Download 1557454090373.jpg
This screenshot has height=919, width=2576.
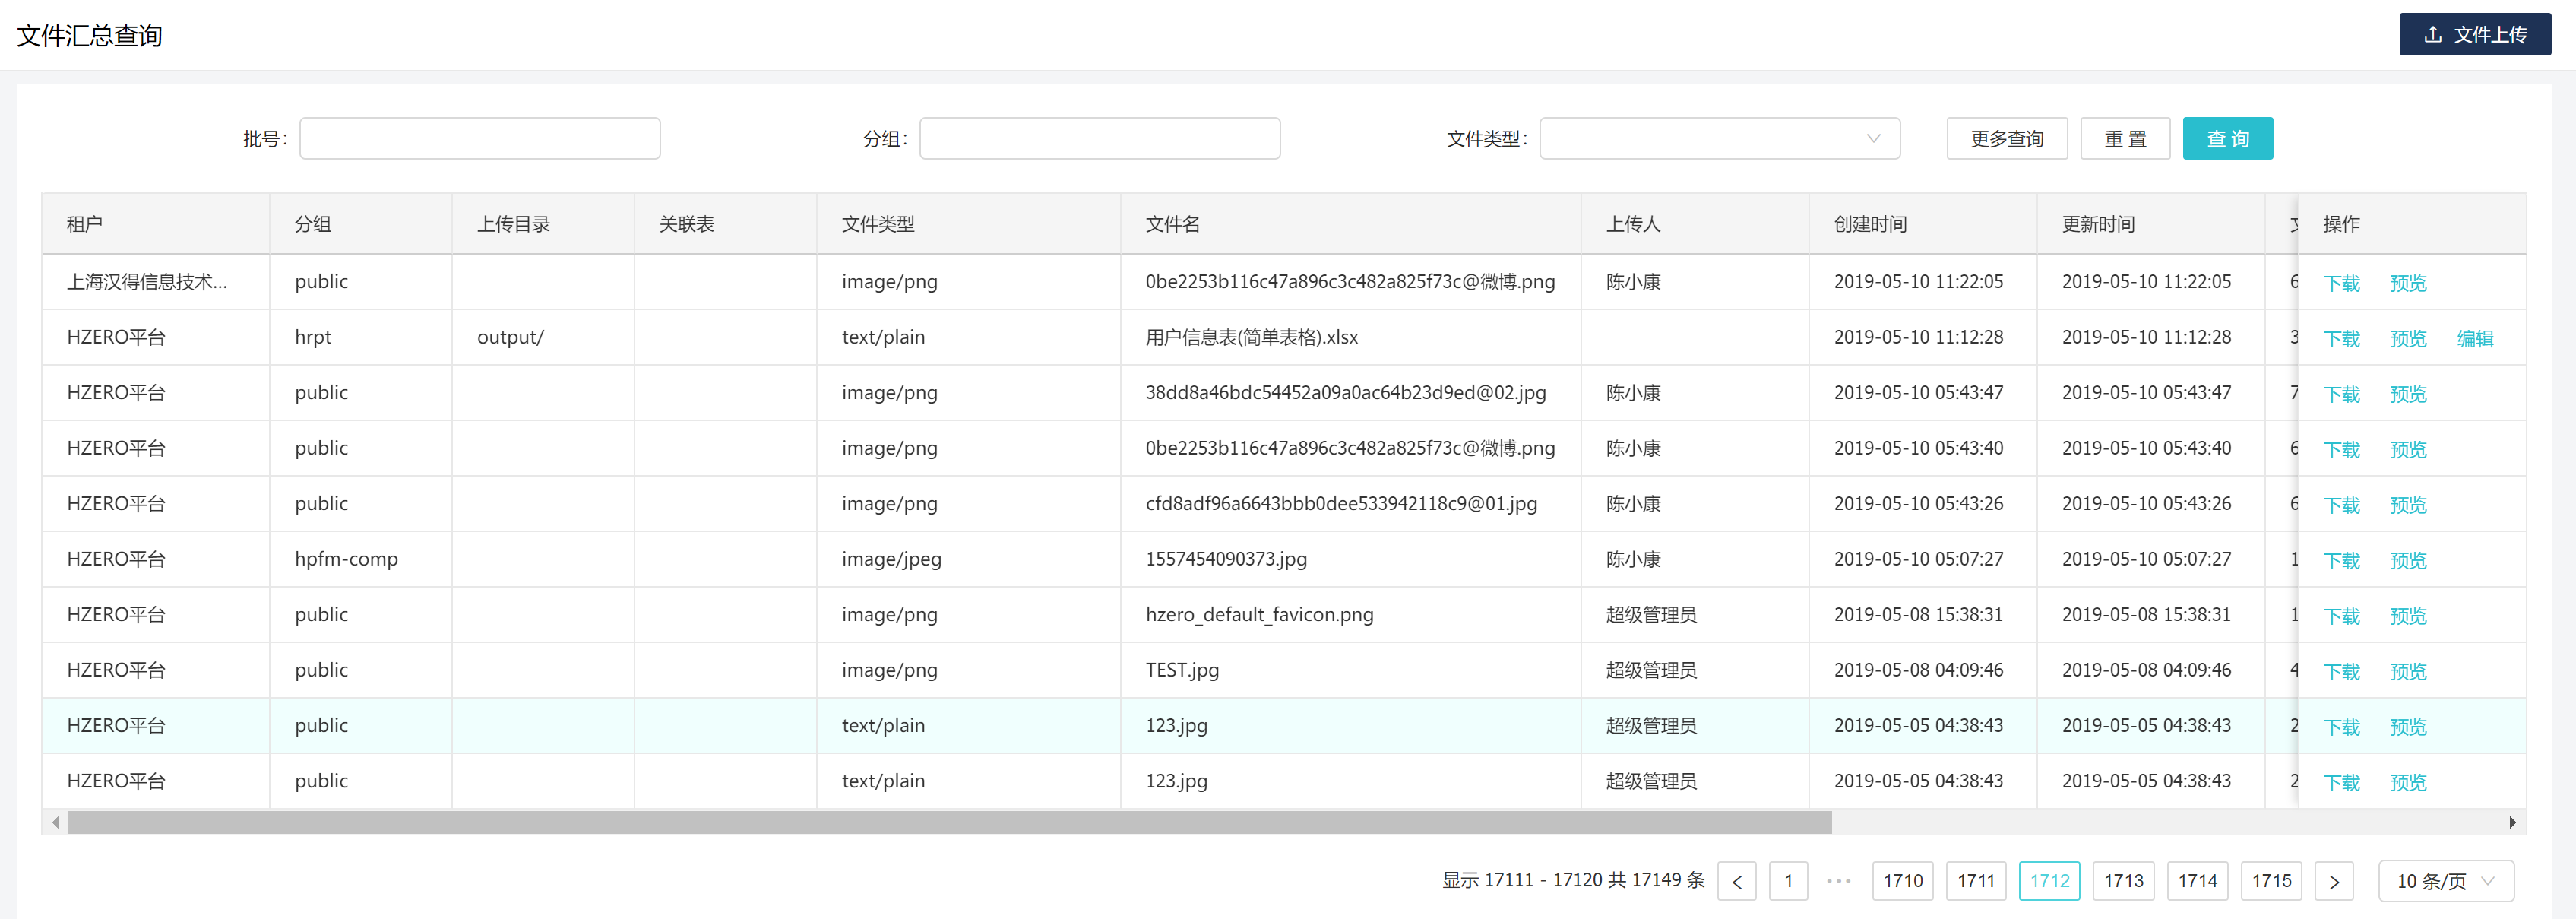[x=2341, y=561]
